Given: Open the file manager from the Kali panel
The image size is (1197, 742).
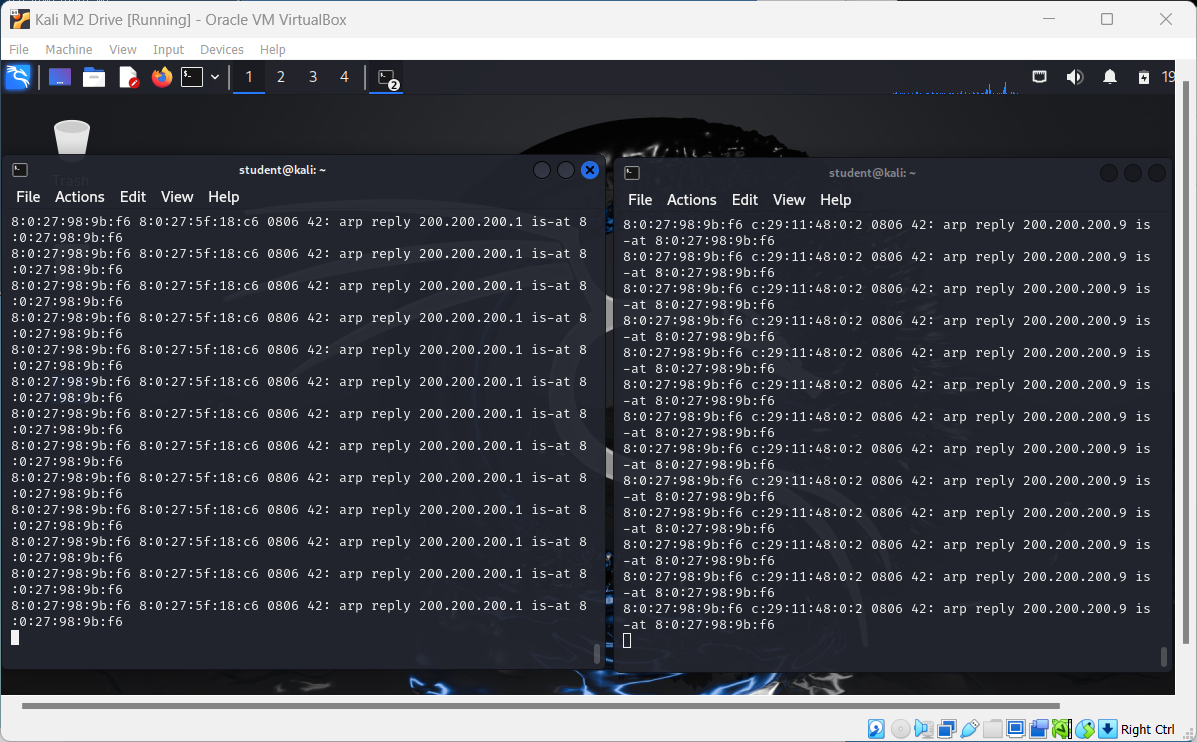Looking at the screenshot, I should point(94,77).
